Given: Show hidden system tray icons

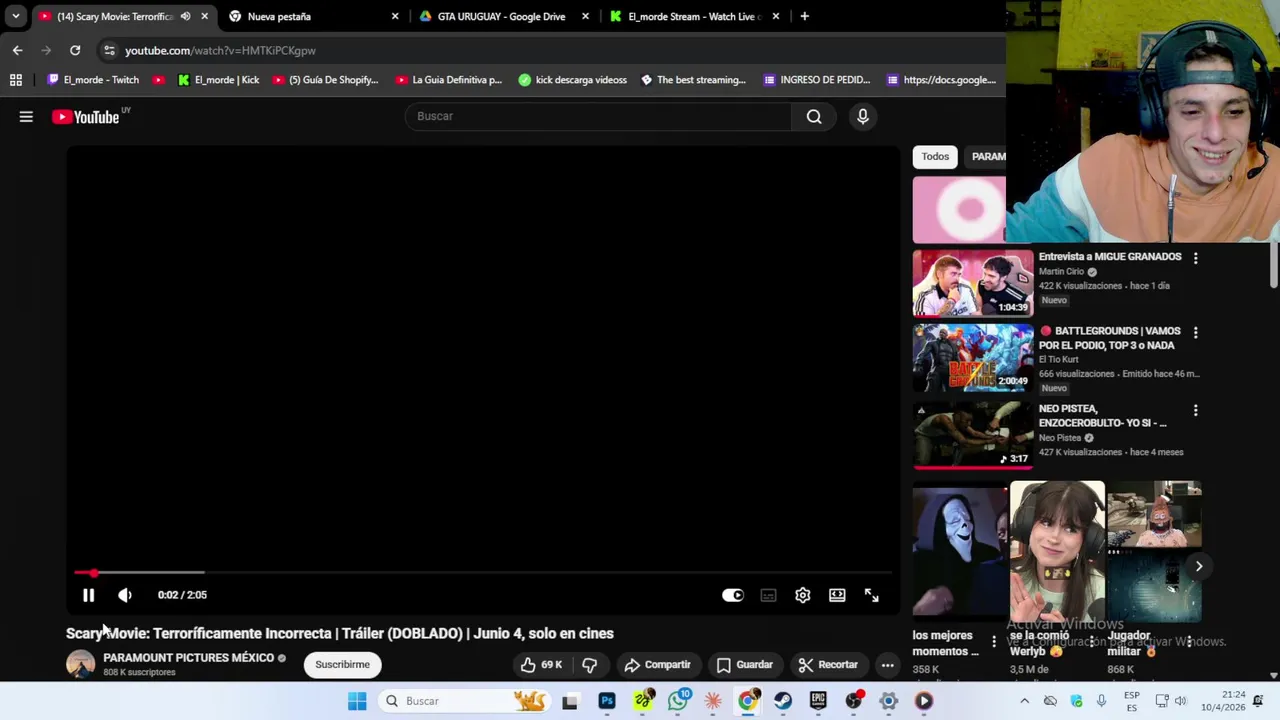Looking at the screenshot, I should click(x=1024, y=701).
